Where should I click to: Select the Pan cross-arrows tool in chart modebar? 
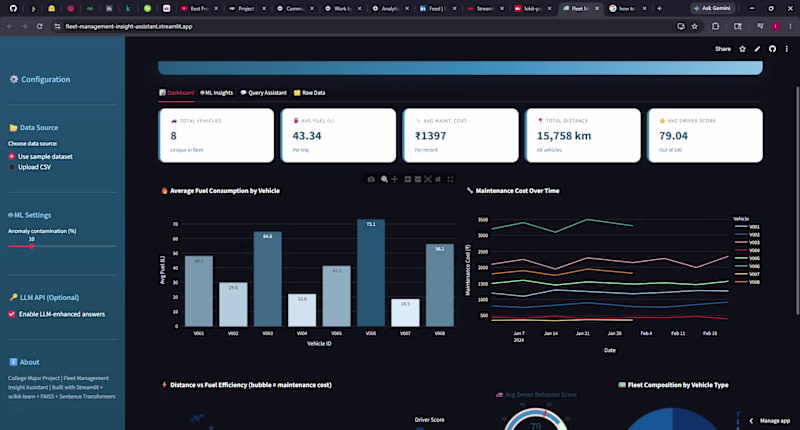pyautogui.click(x=394, y=180)
